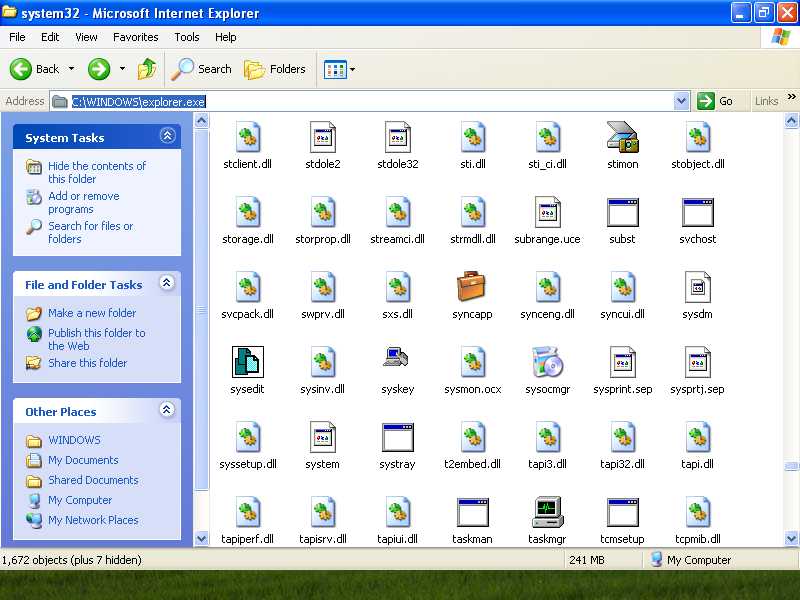Image resolution: width=800 pixels, height=600 pixels.
Task: Click the Go button
Action: [715, 101]
